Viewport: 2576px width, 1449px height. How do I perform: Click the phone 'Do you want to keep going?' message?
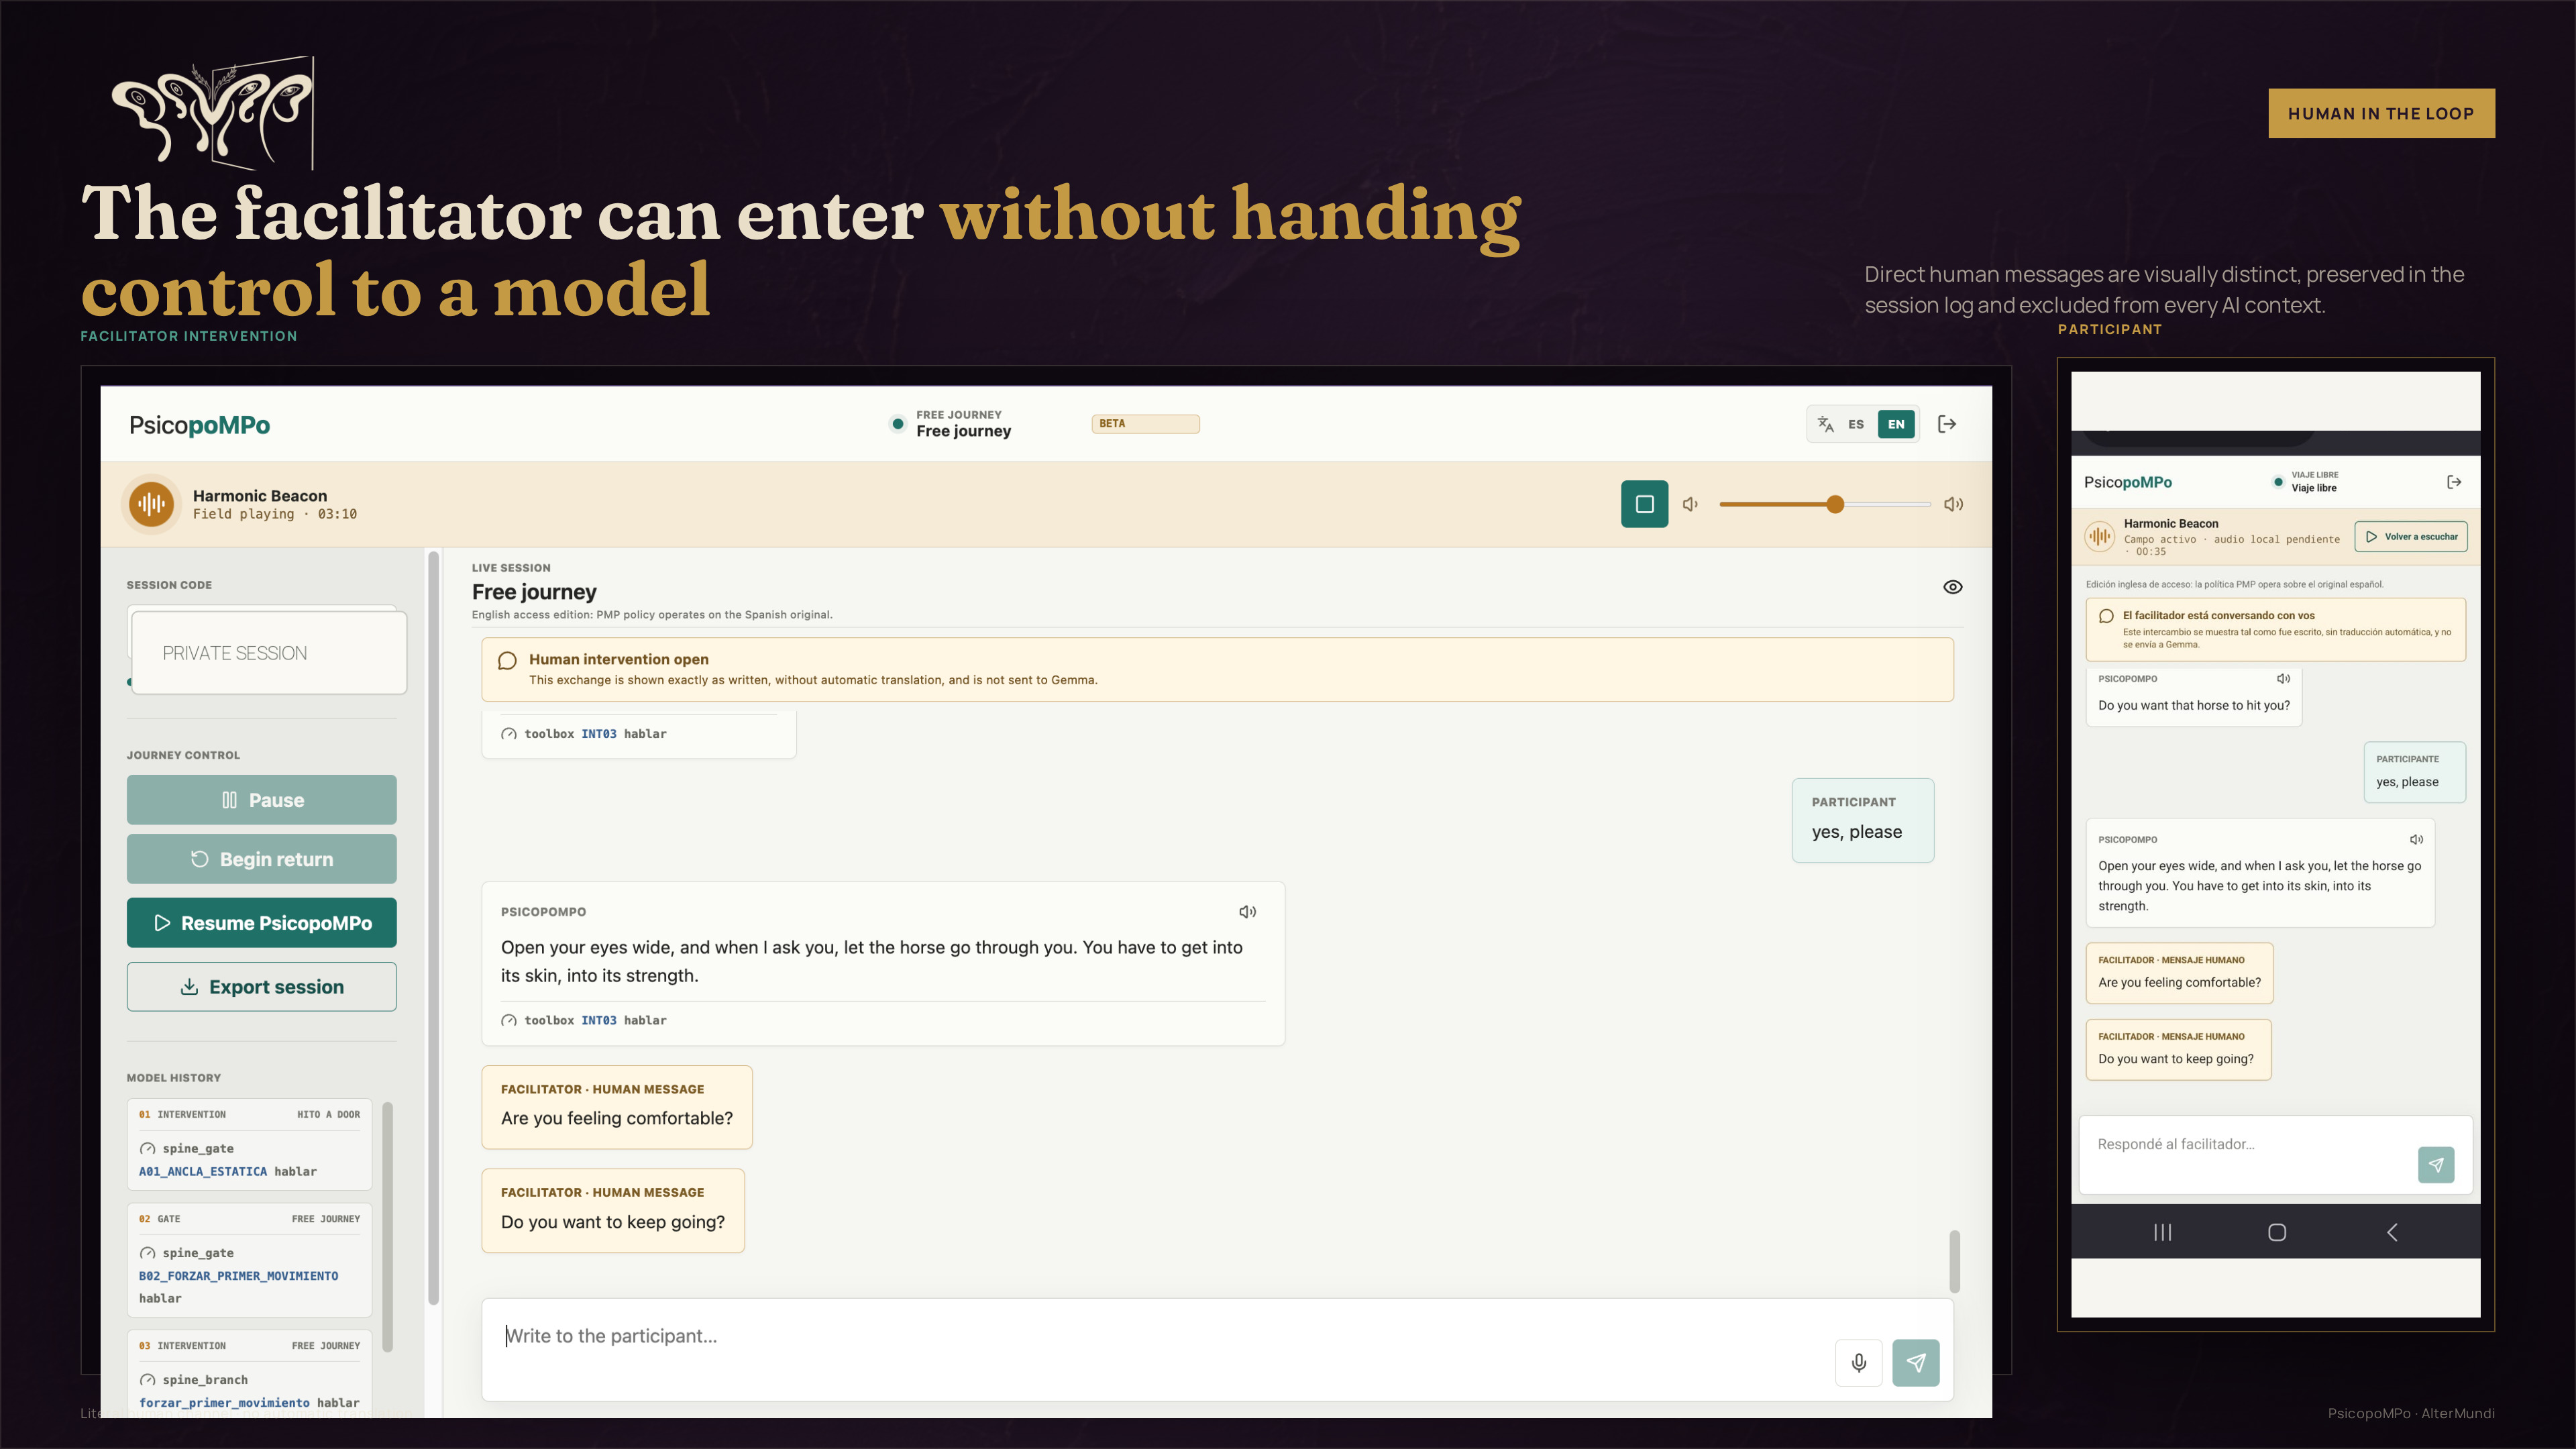click(2178, 1050)
